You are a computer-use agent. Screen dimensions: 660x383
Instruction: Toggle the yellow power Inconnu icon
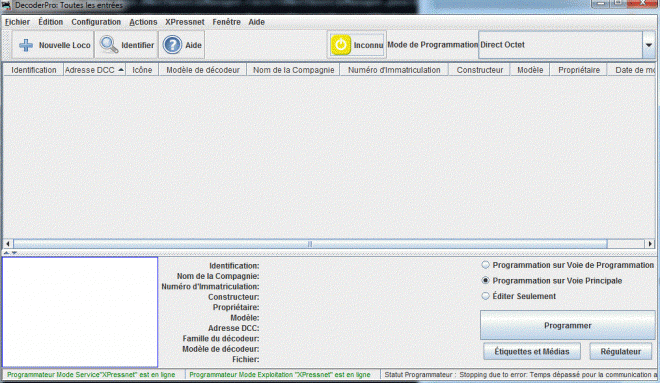(341, 45)
